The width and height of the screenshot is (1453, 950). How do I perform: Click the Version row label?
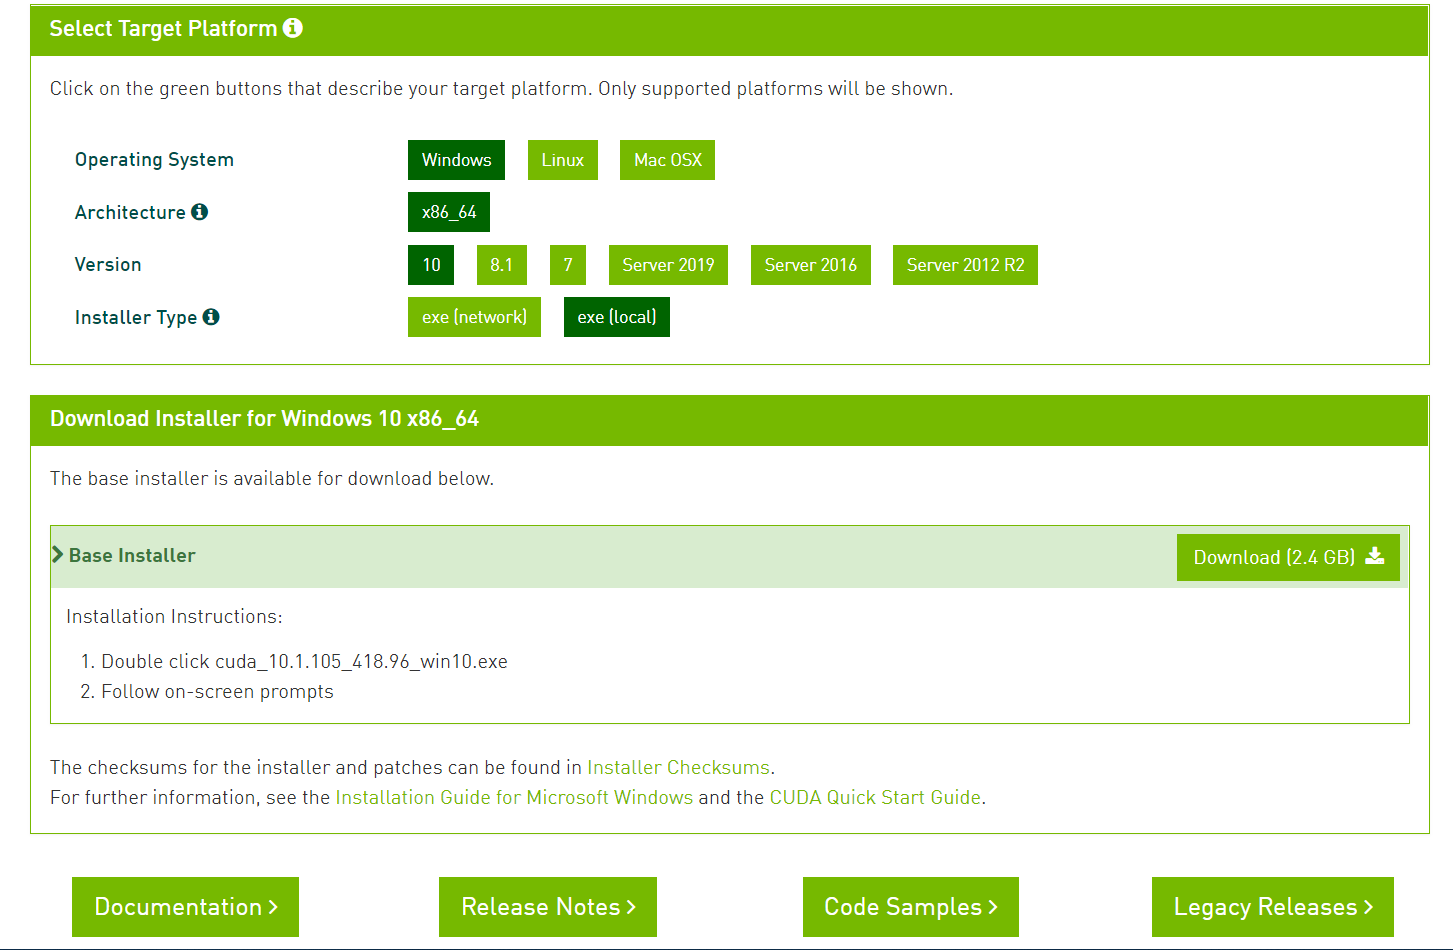[108, 265]
